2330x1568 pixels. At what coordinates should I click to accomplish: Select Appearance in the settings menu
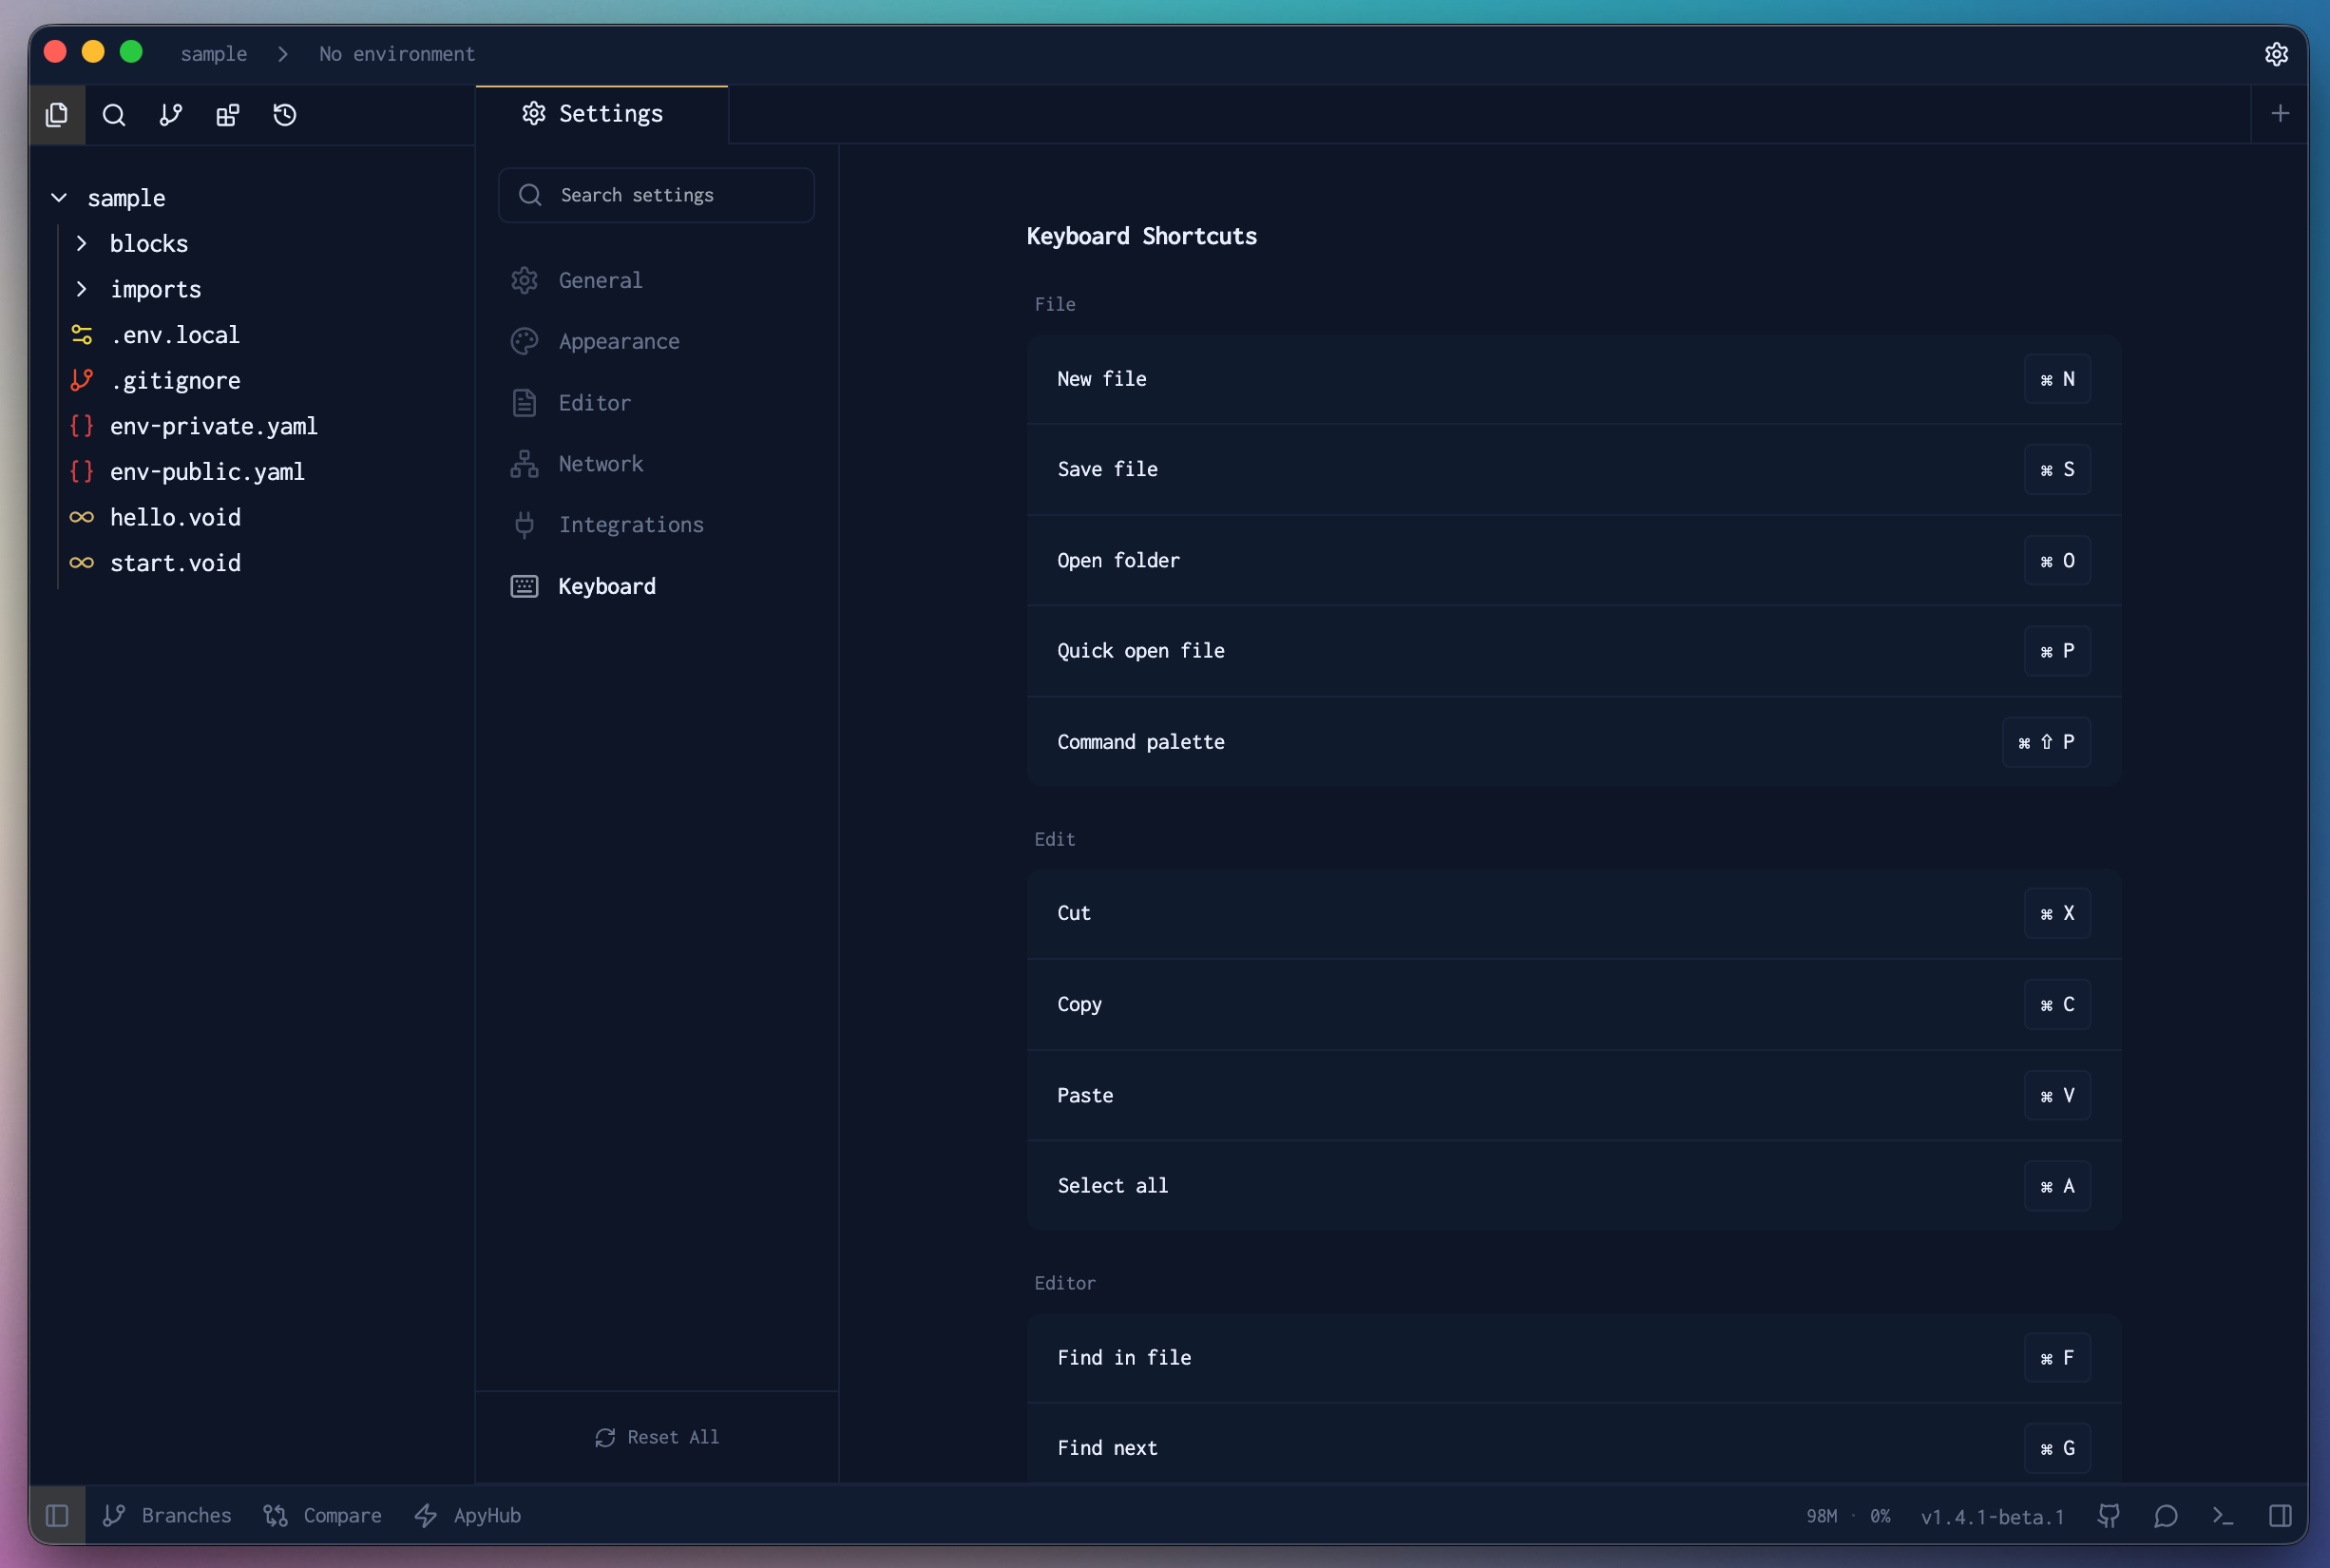(x=619, y=341)
